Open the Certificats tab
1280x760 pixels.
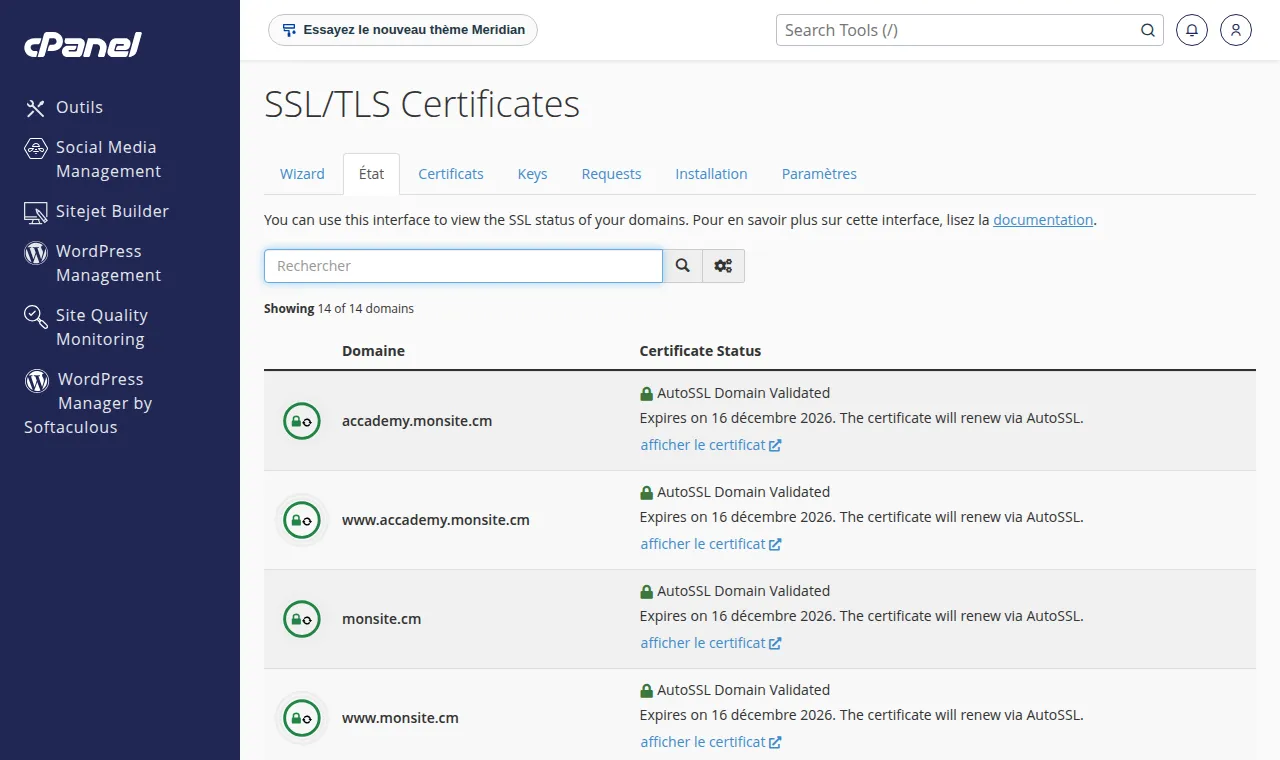coord(451,174)
